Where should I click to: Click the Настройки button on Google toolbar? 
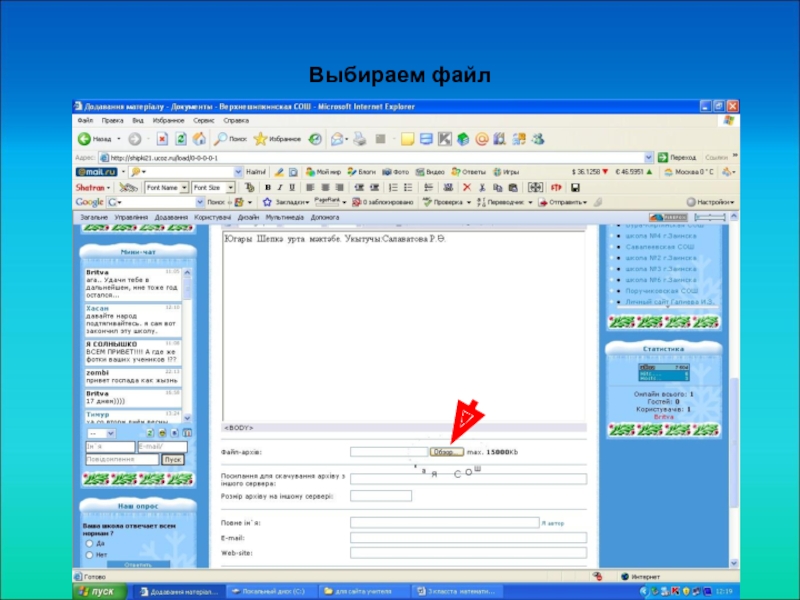[x=710, y=202]
